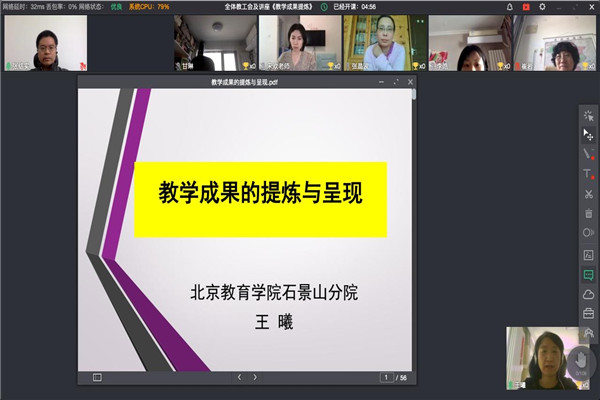The image size is (600, 400).
Task: Click the trophy icon on 甘琳's tile
Action: pos(246,66)
